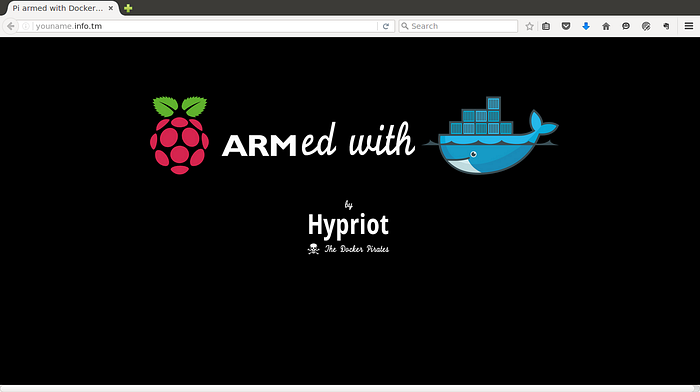Save the page to Pocket

(x=566, y=26)
